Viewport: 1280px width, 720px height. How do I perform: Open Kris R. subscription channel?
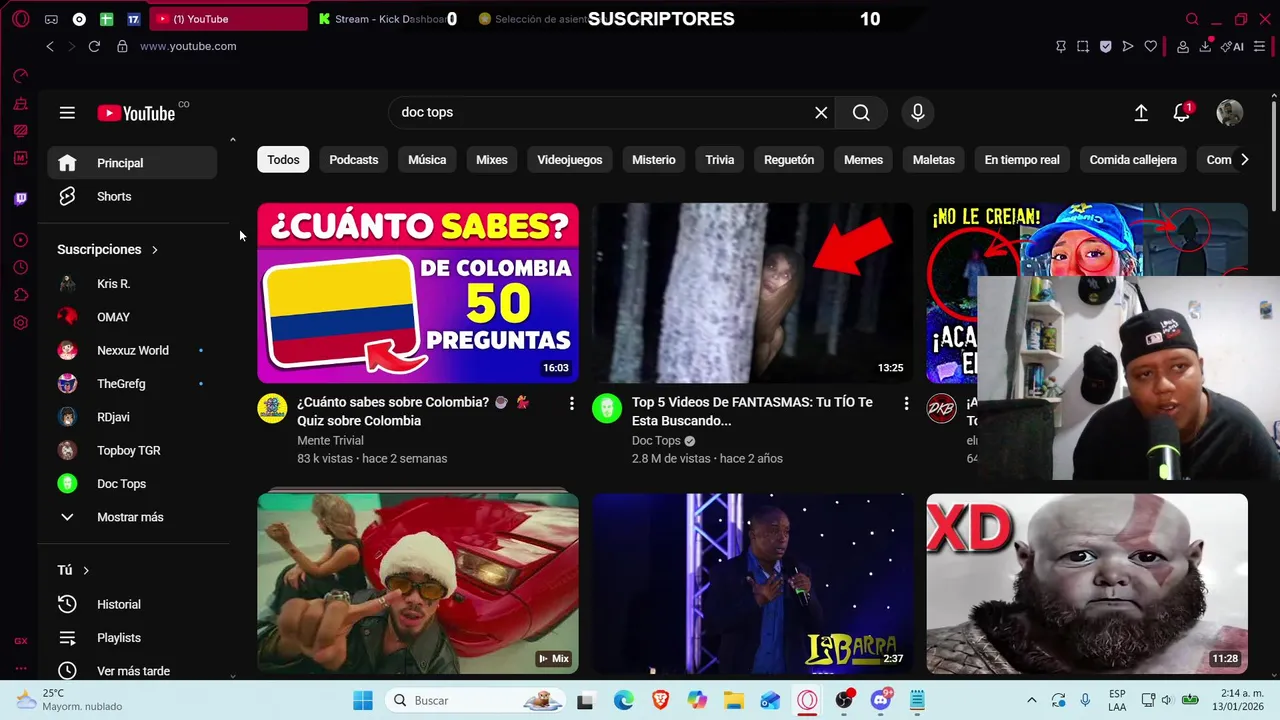132,284
